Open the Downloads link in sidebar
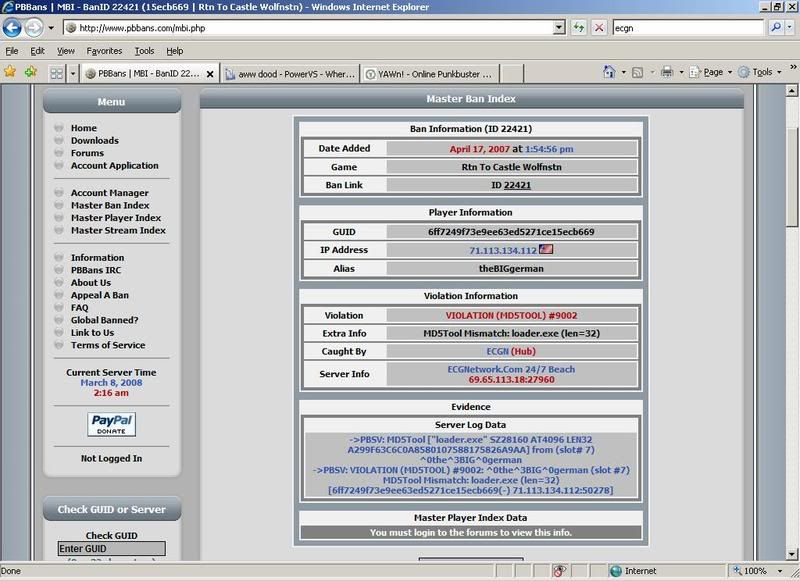Screen dimensions: 800x581 (x=94, y=140)
